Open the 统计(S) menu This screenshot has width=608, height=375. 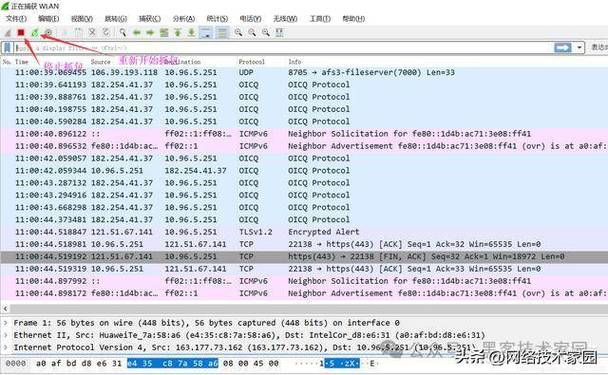click(x=217, y=19)
